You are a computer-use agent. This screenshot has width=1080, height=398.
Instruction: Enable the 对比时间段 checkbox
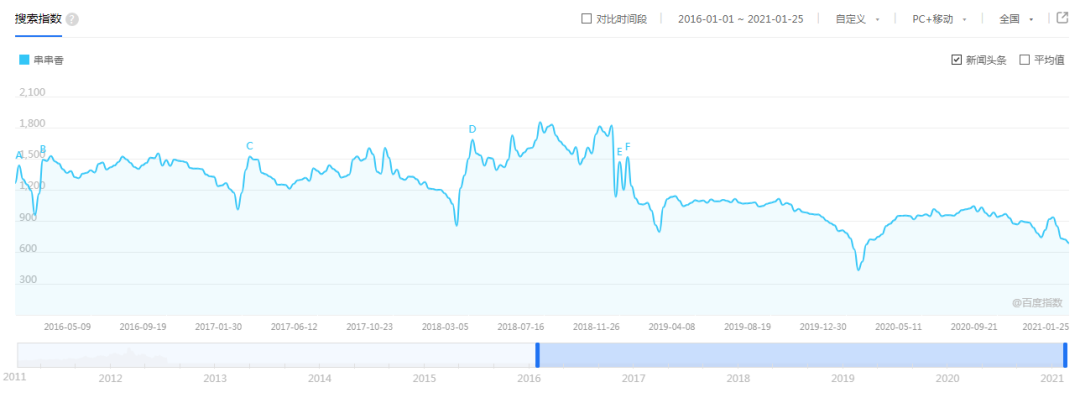tap(587, 19)
